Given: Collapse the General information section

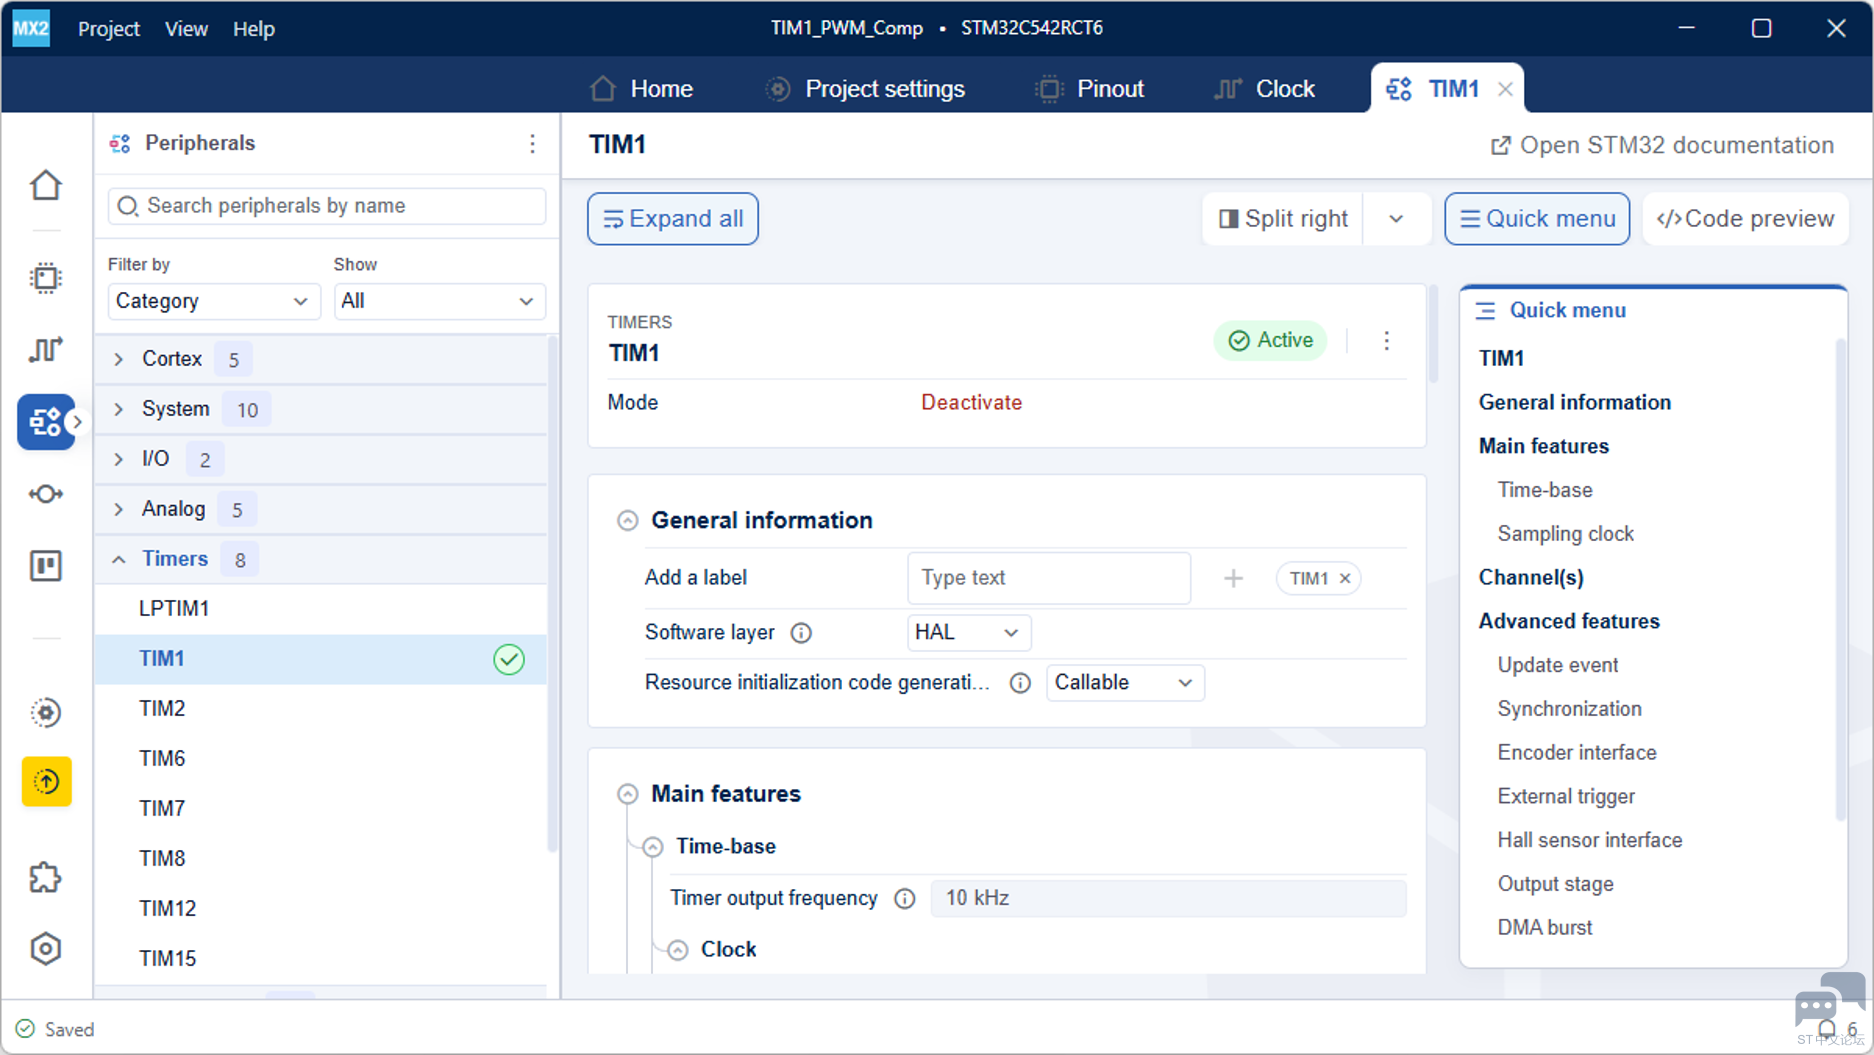Looking at the screenshot, I should (627, 521).
